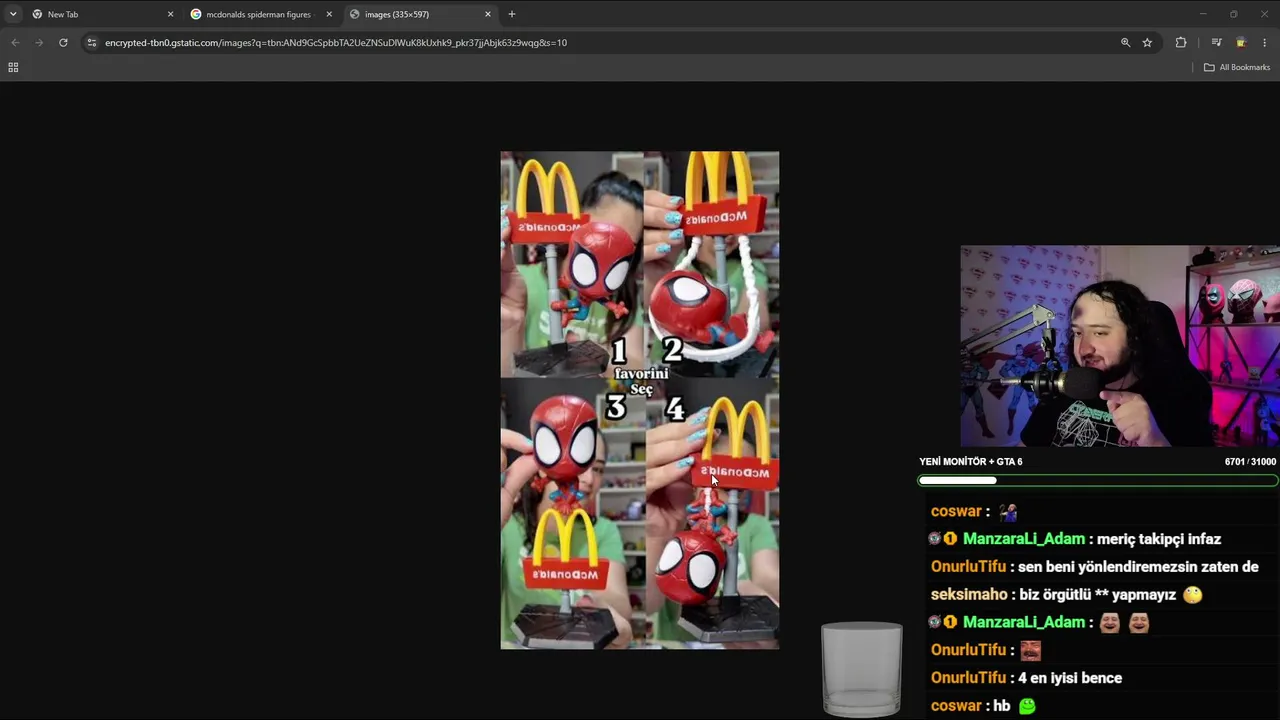Switch to the New Tab tab
Viewport: 1280px width, 720px height.
[x=103, y=14]
